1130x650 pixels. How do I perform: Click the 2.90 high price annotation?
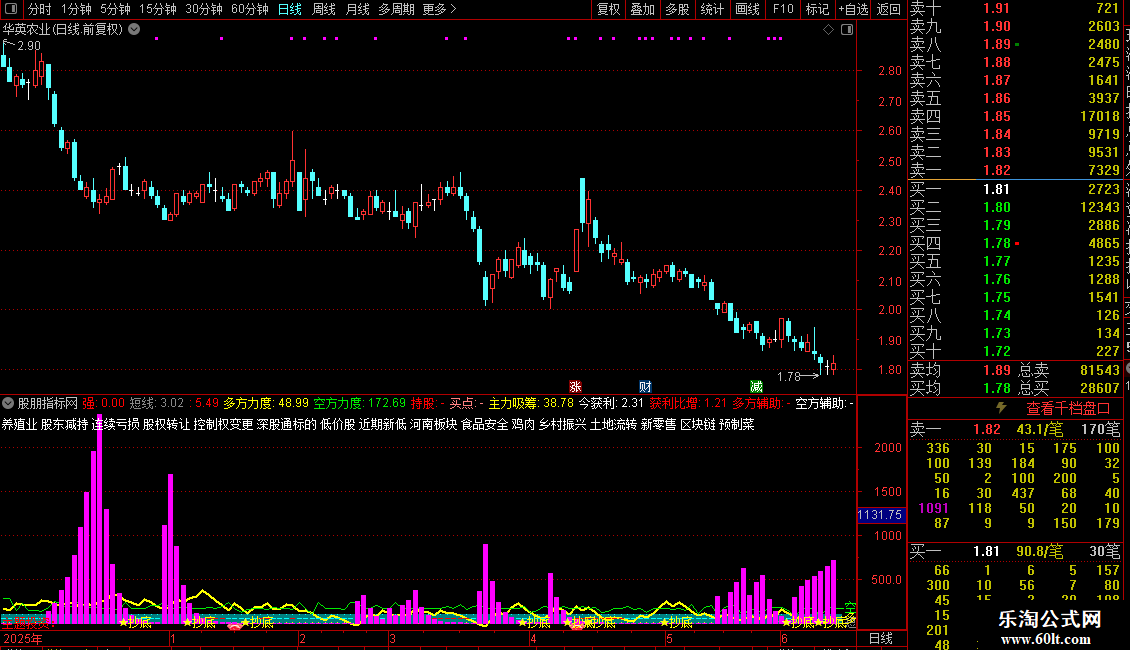pos(29,45)
